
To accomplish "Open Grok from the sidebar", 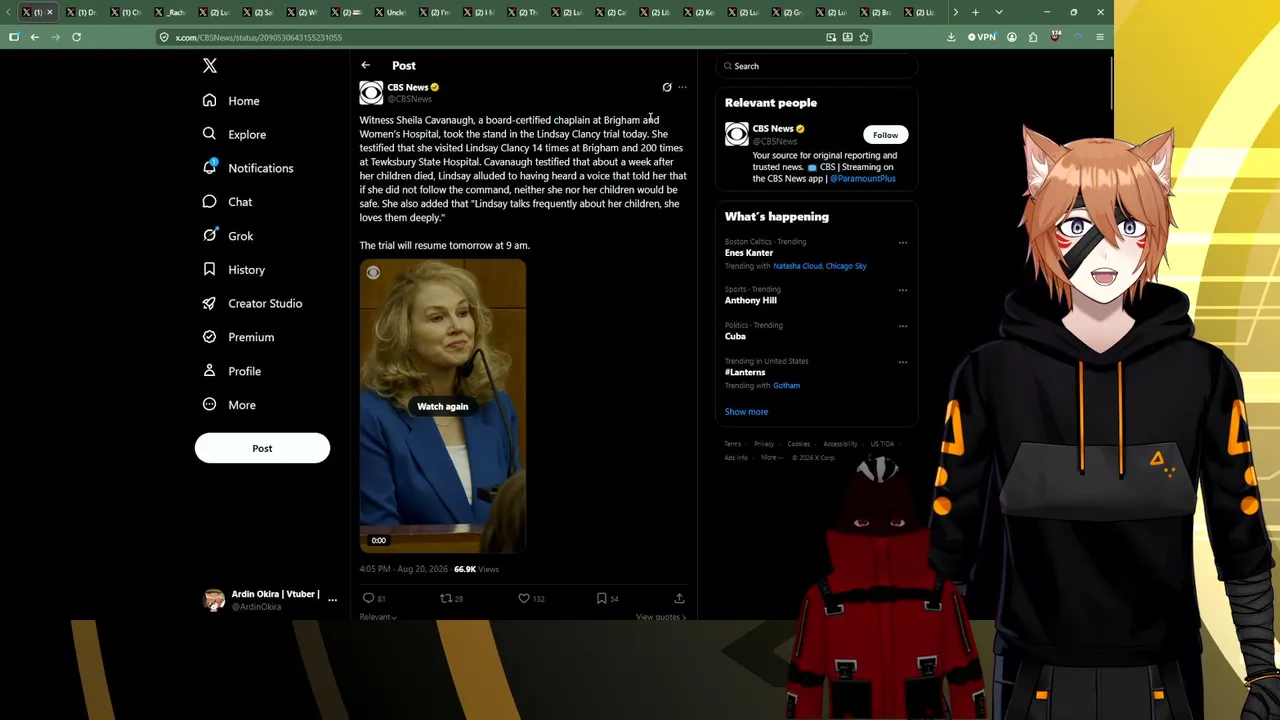I will pyautogui.click(x=228, y=236).
